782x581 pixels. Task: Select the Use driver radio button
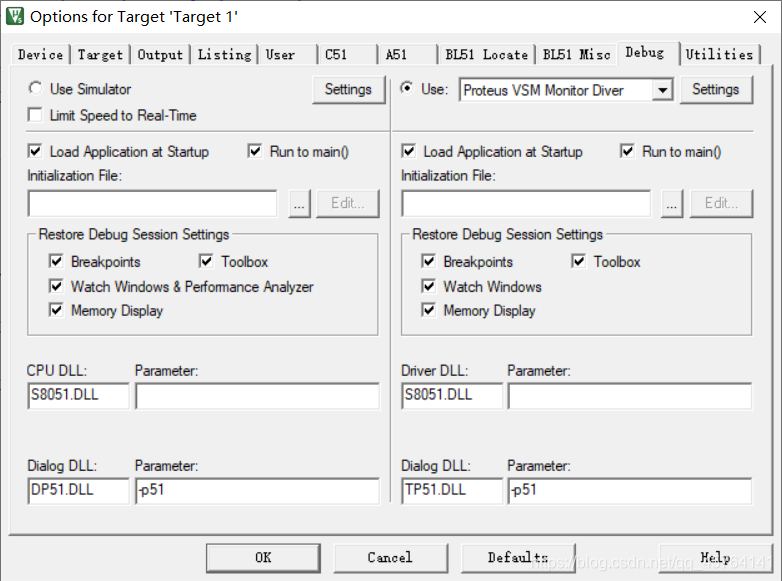pyautogui.click(x=407, y=88)
